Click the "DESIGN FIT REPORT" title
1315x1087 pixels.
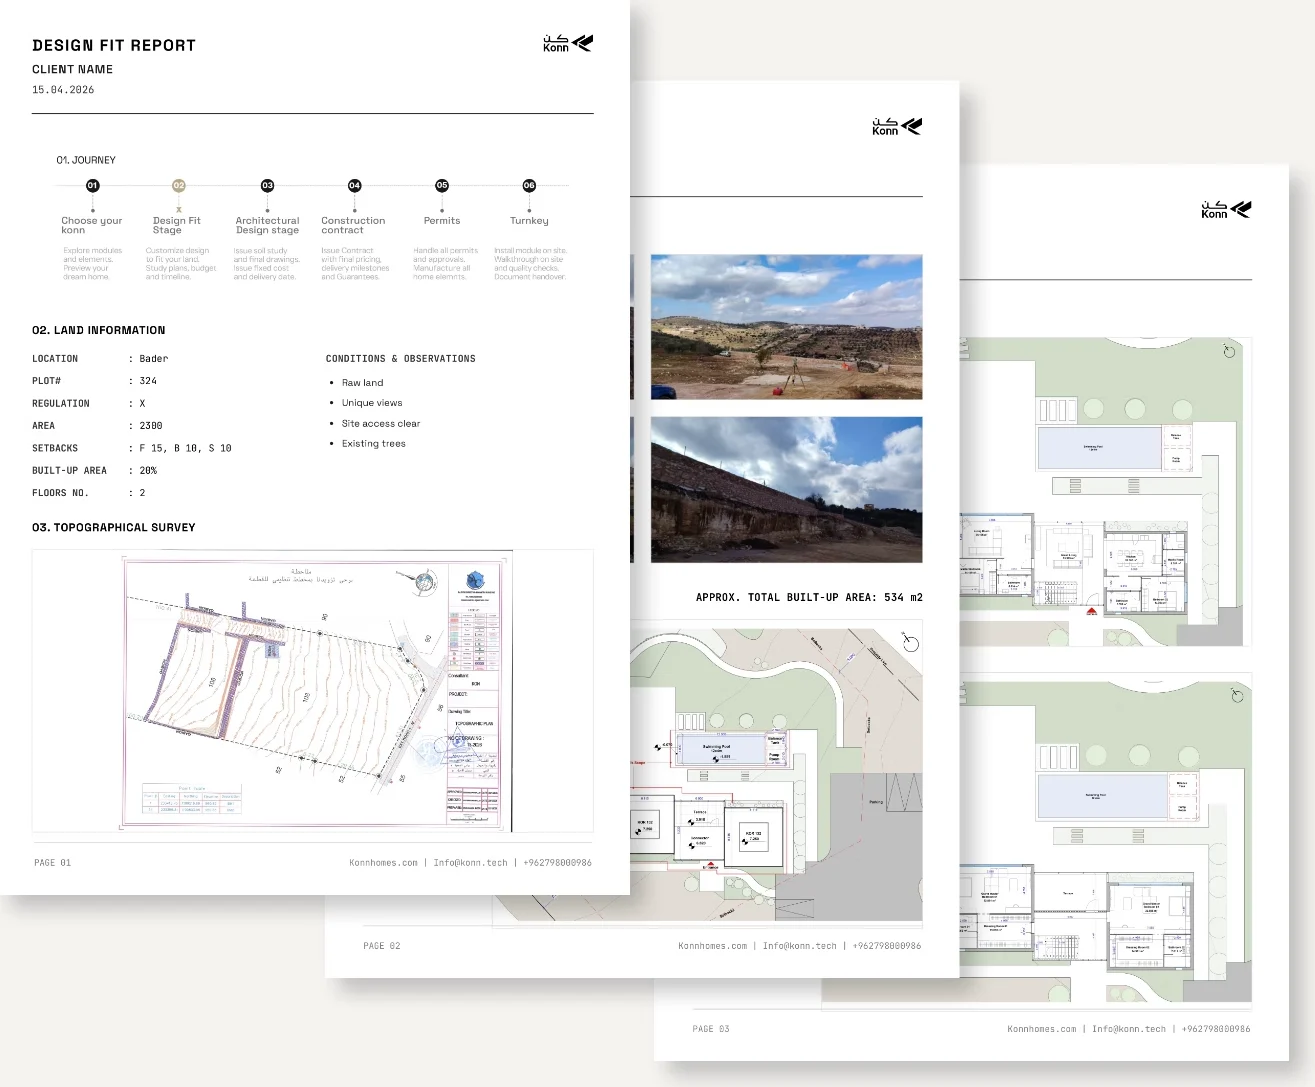[114, 46]
